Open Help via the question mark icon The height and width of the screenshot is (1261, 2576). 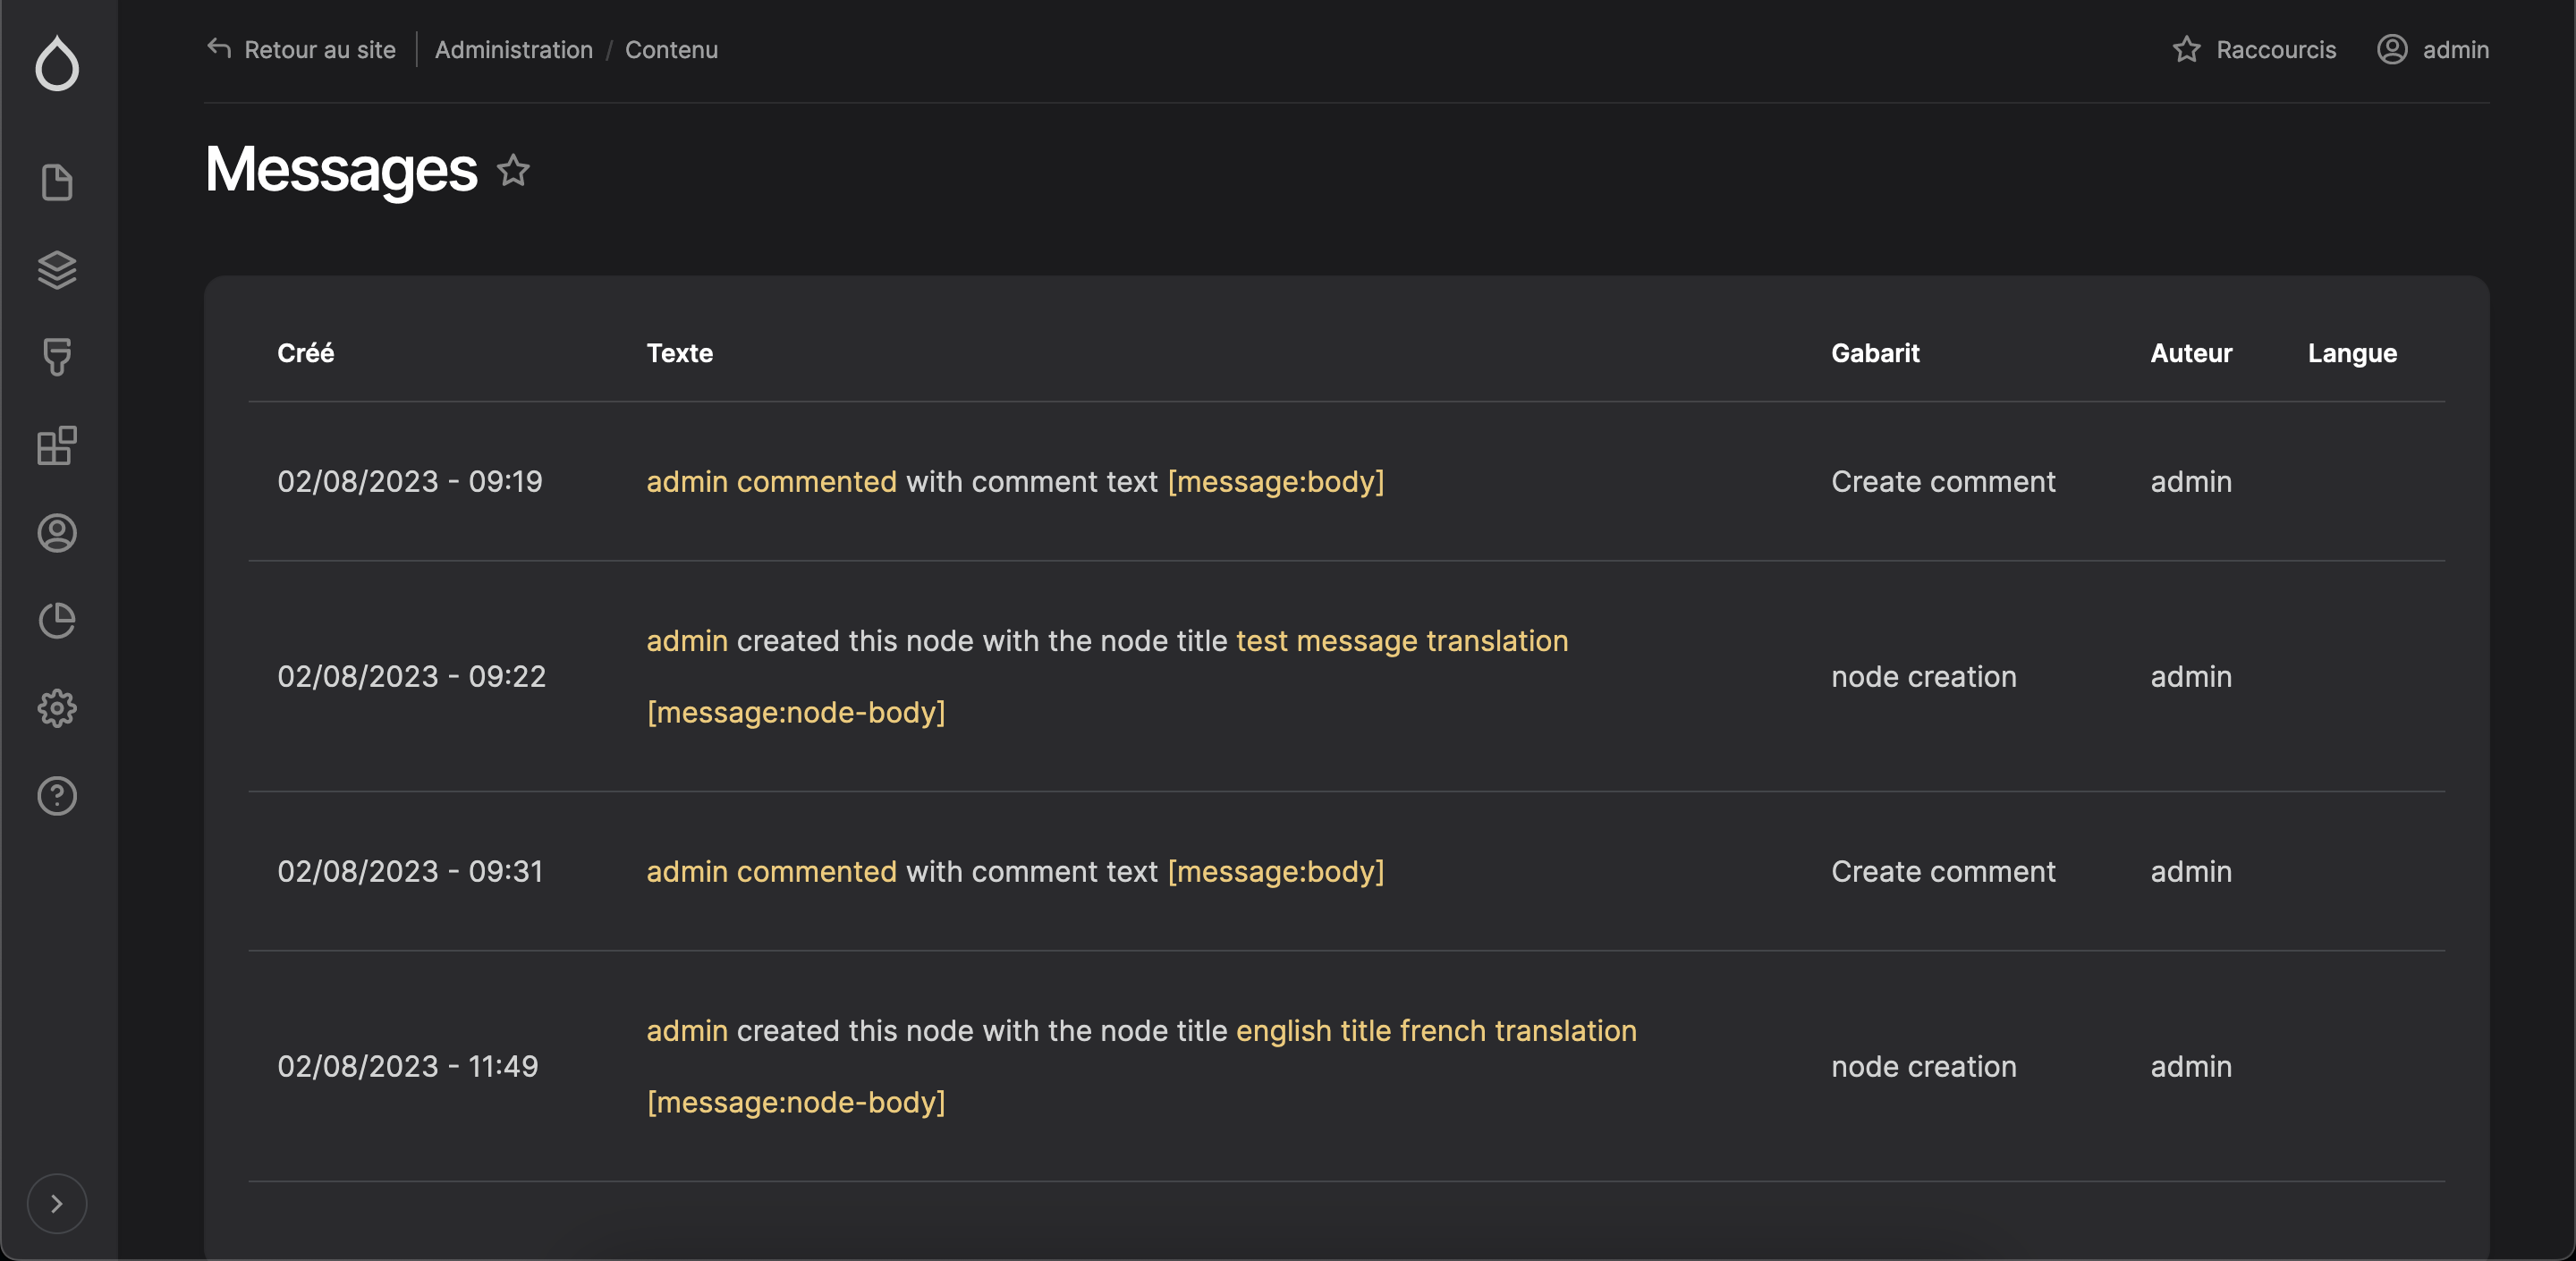(x=57, y=795)
